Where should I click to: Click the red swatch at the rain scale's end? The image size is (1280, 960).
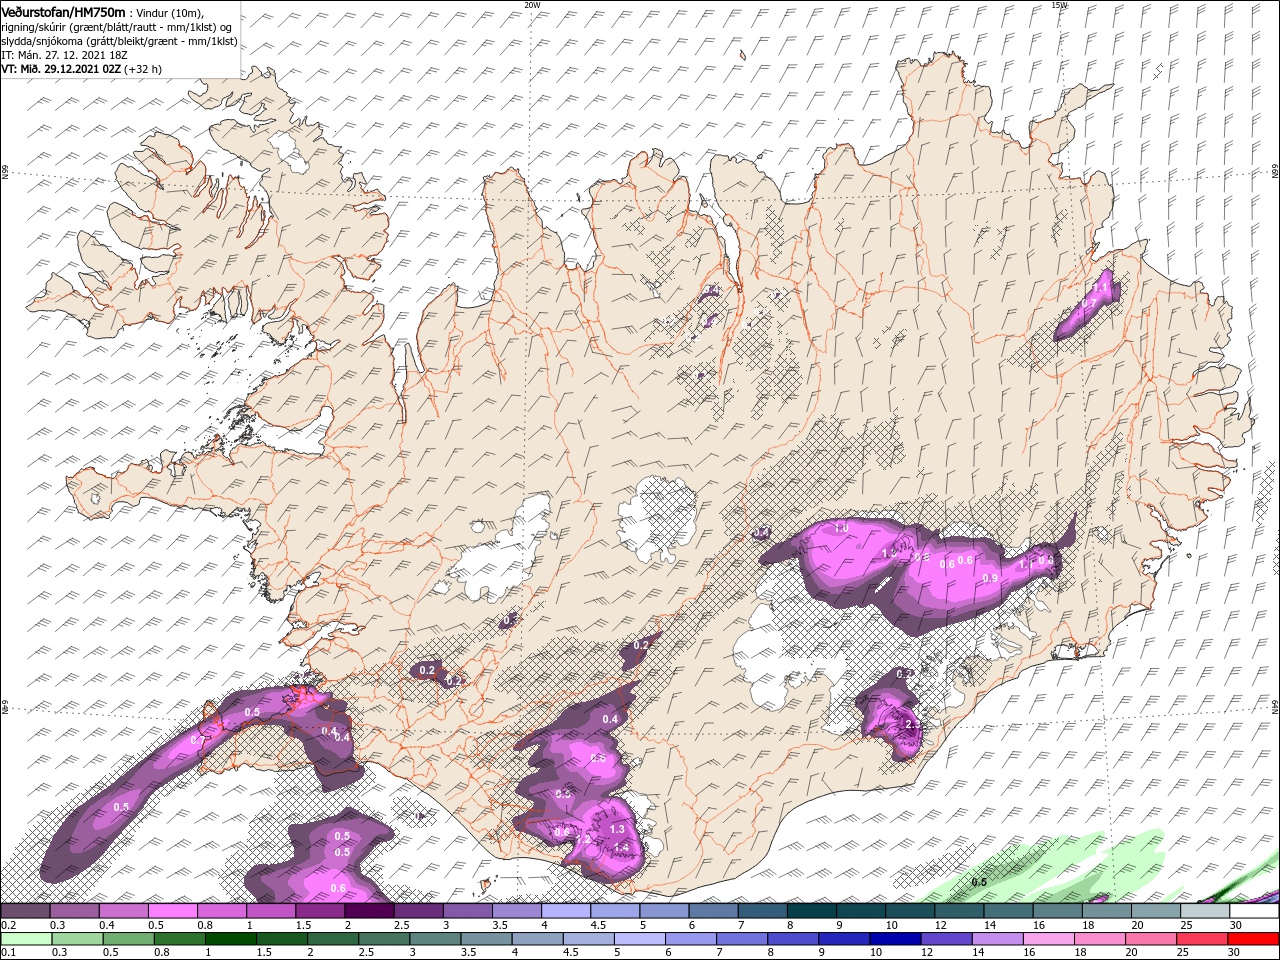(x=1254, y=939)
